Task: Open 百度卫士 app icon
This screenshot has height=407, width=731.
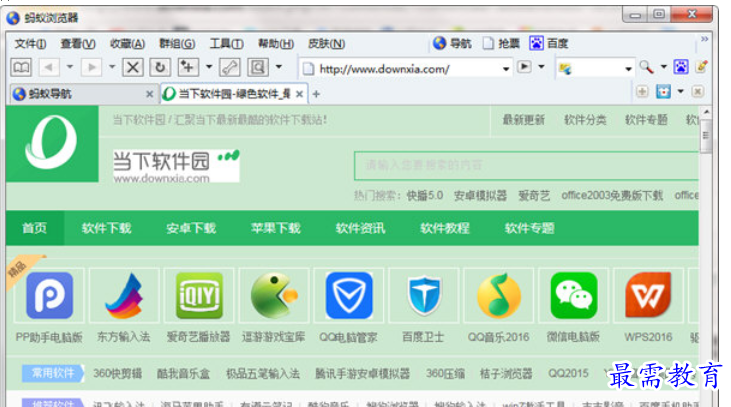Action: pos(423,296)
